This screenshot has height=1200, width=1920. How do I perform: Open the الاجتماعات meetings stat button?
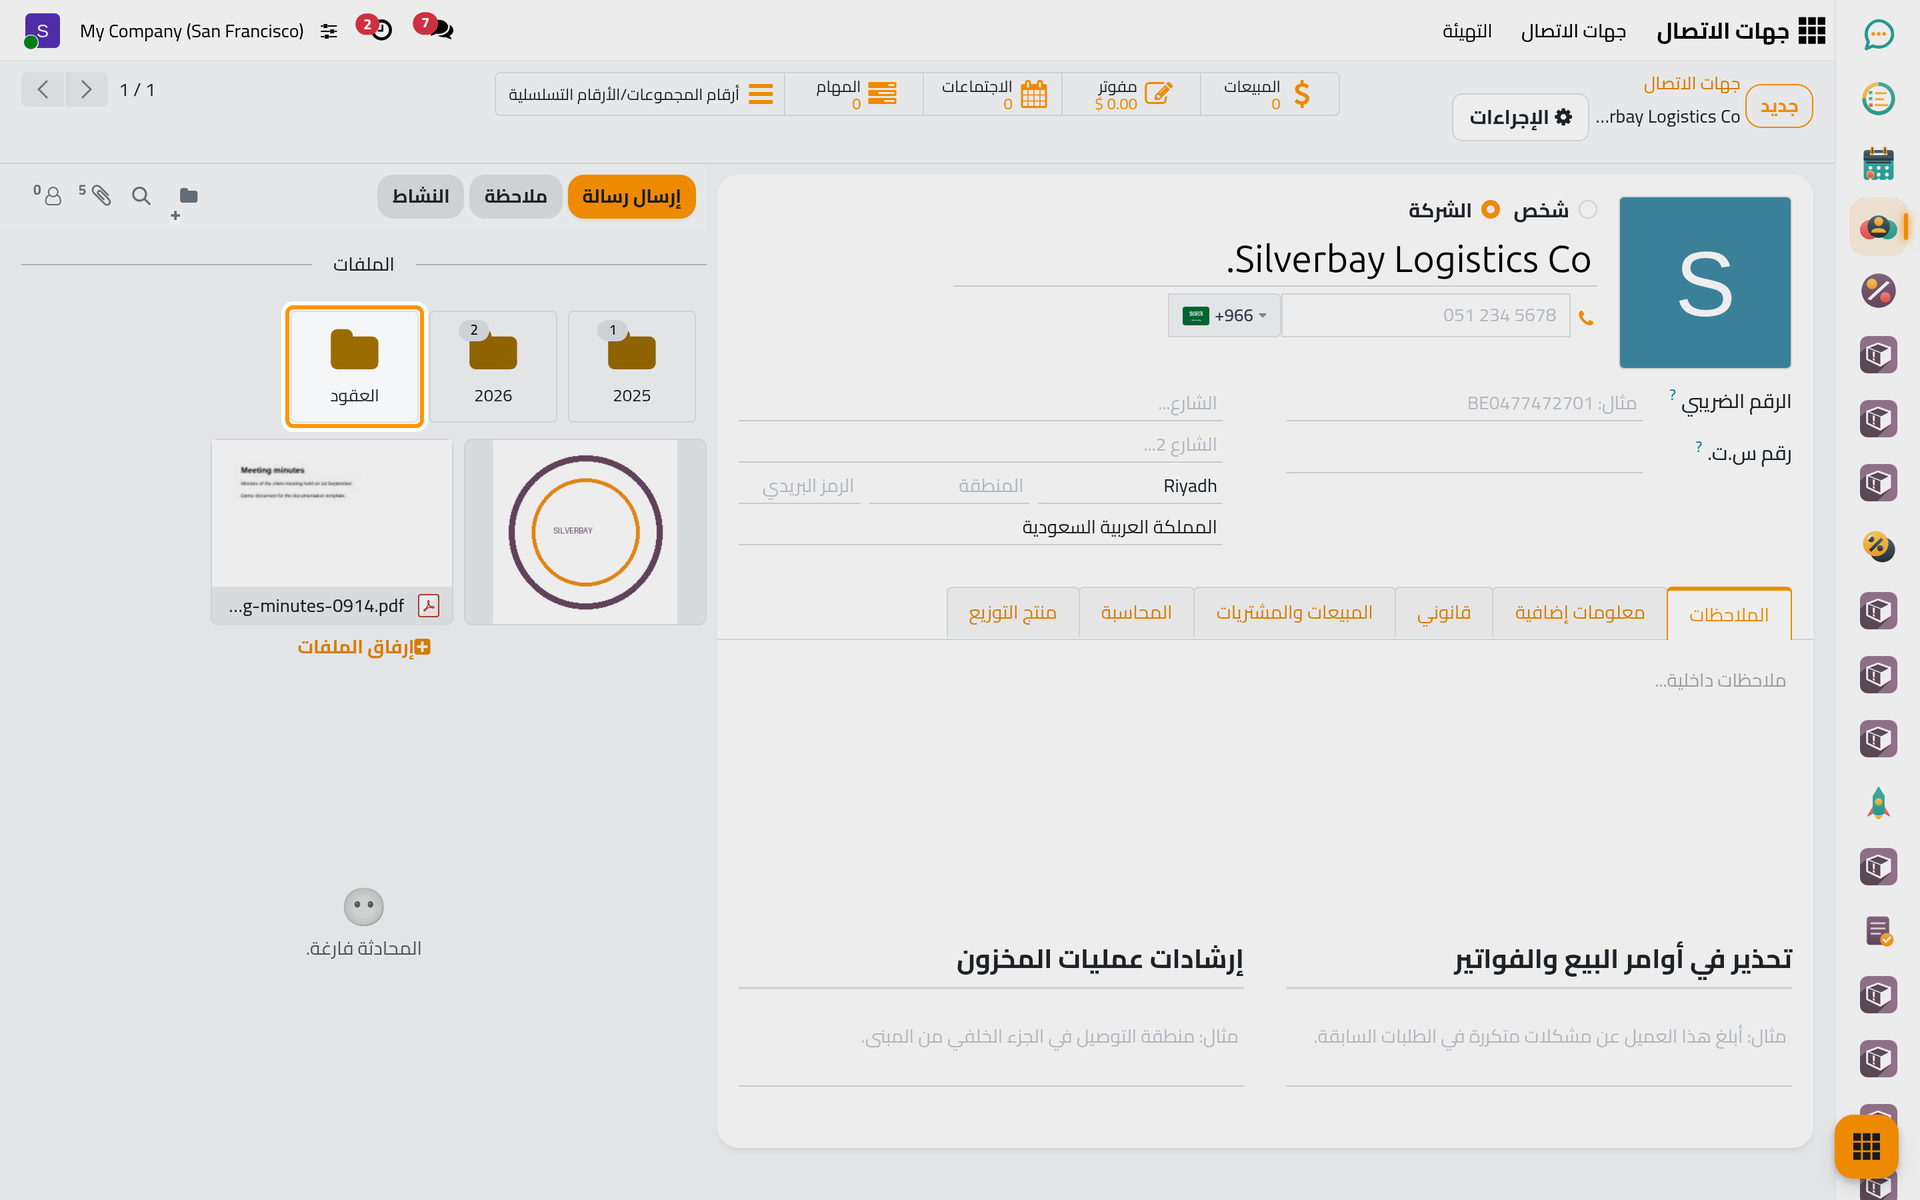click(x=992, y=94)
